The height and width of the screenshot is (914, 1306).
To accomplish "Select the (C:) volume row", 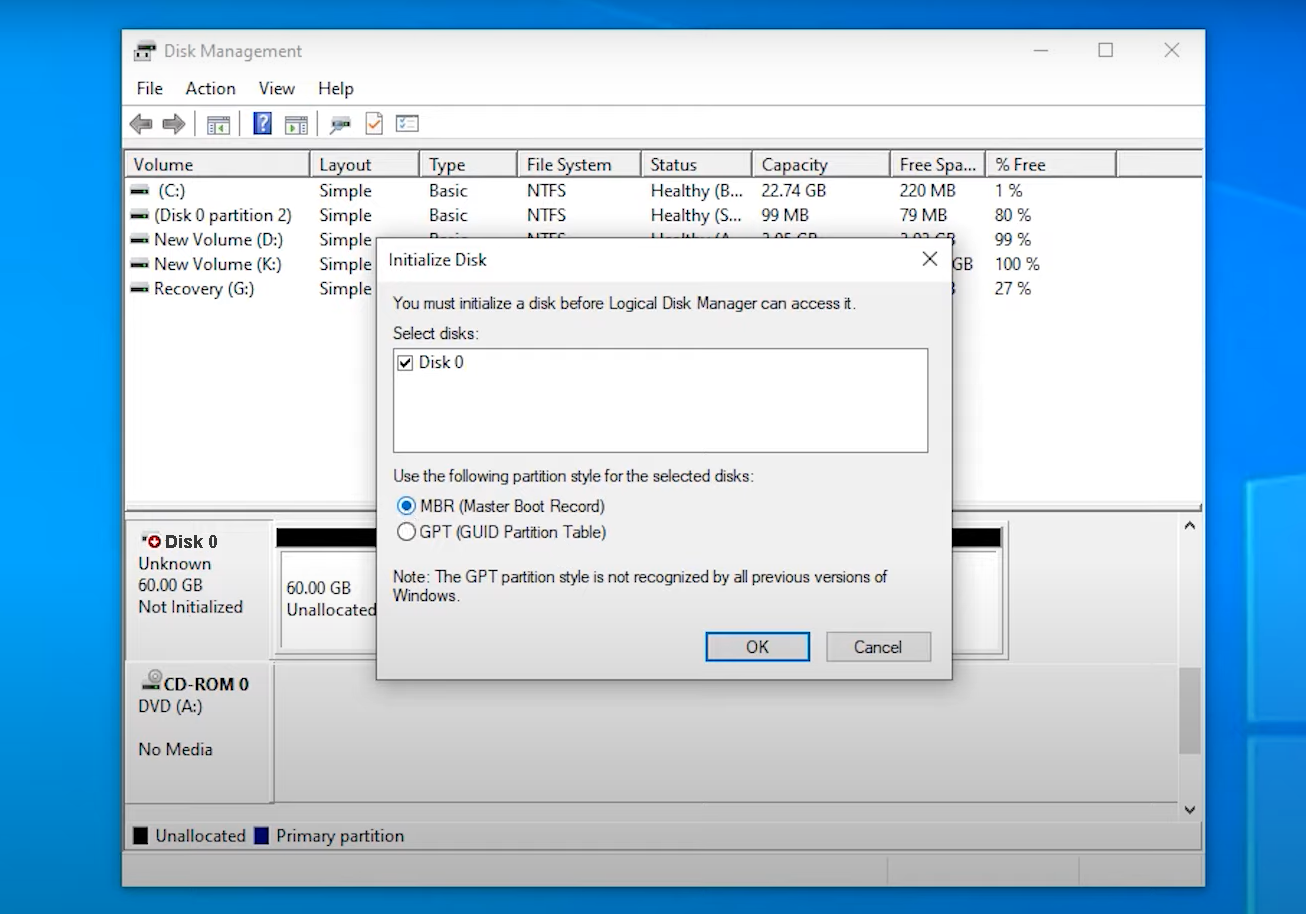I will (663, 190).
